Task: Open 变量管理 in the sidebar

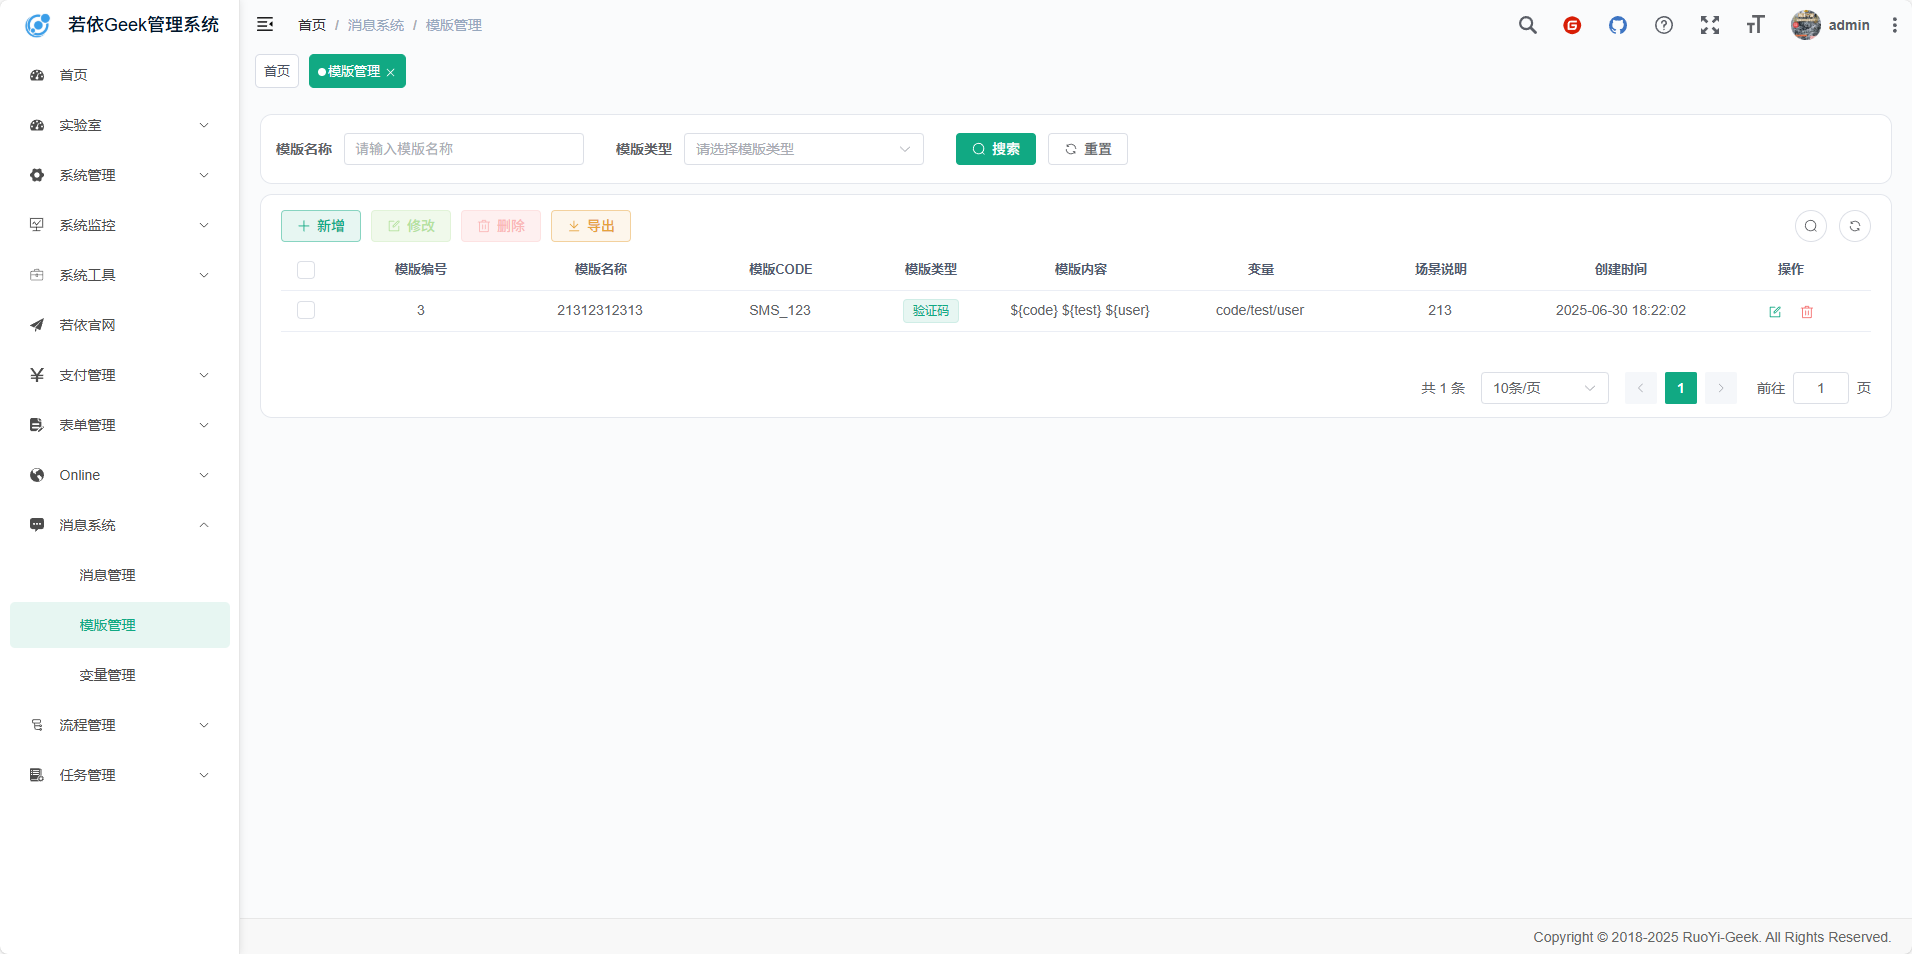Action: coord(107,675)
